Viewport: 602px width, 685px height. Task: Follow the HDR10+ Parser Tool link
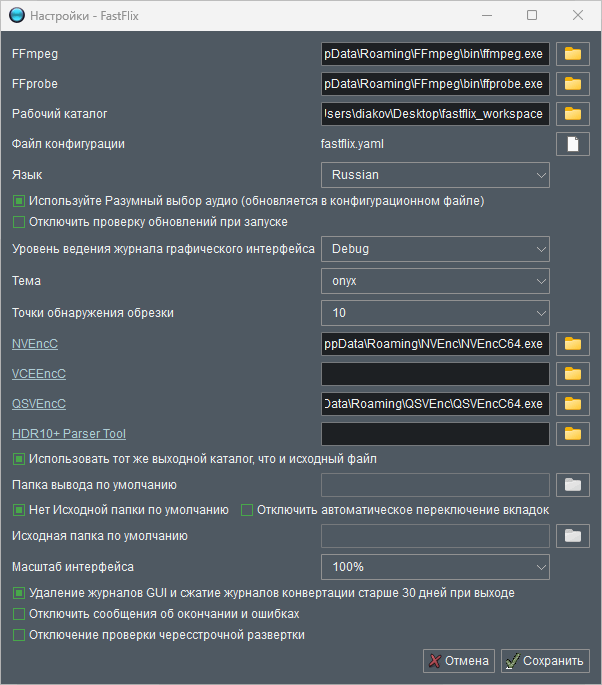69,434
